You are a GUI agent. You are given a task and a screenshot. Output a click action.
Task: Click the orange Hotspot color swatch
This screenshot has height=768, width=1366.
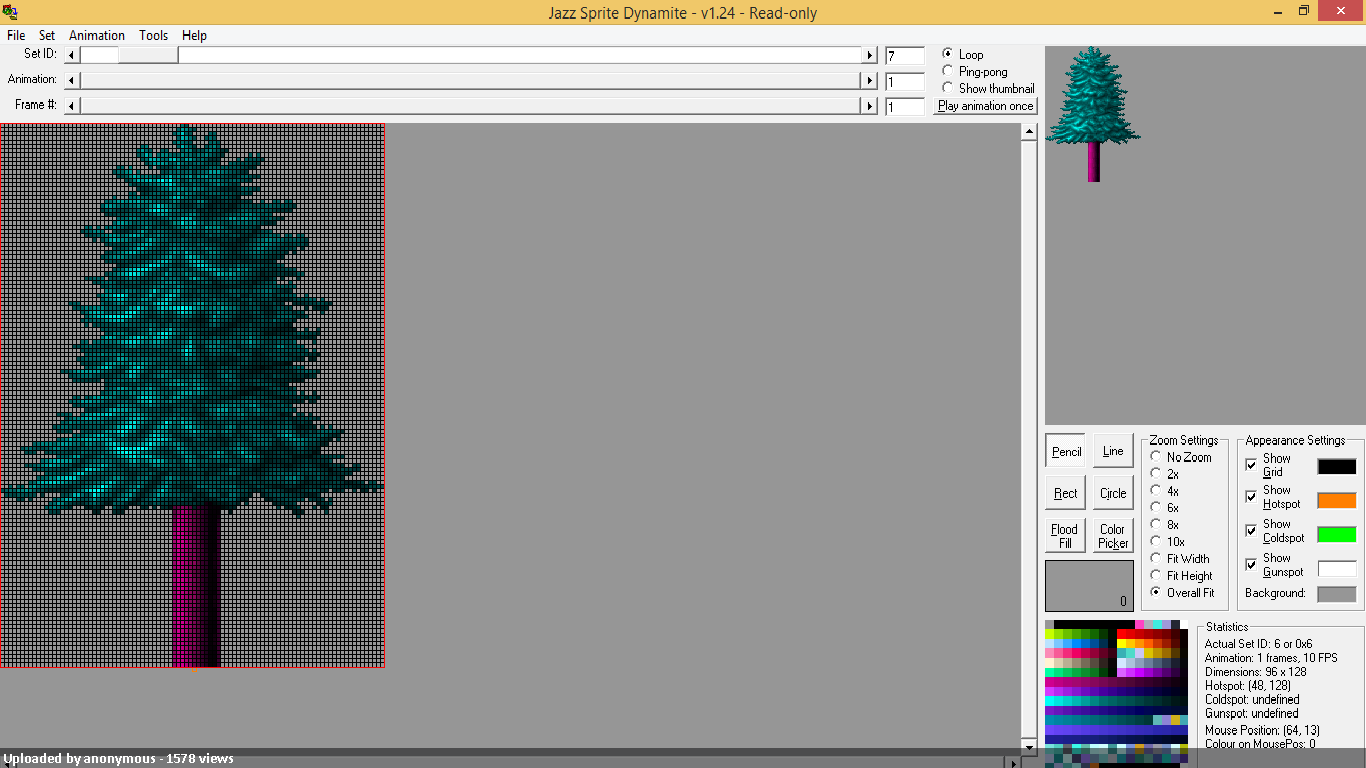coord(1337,500)
